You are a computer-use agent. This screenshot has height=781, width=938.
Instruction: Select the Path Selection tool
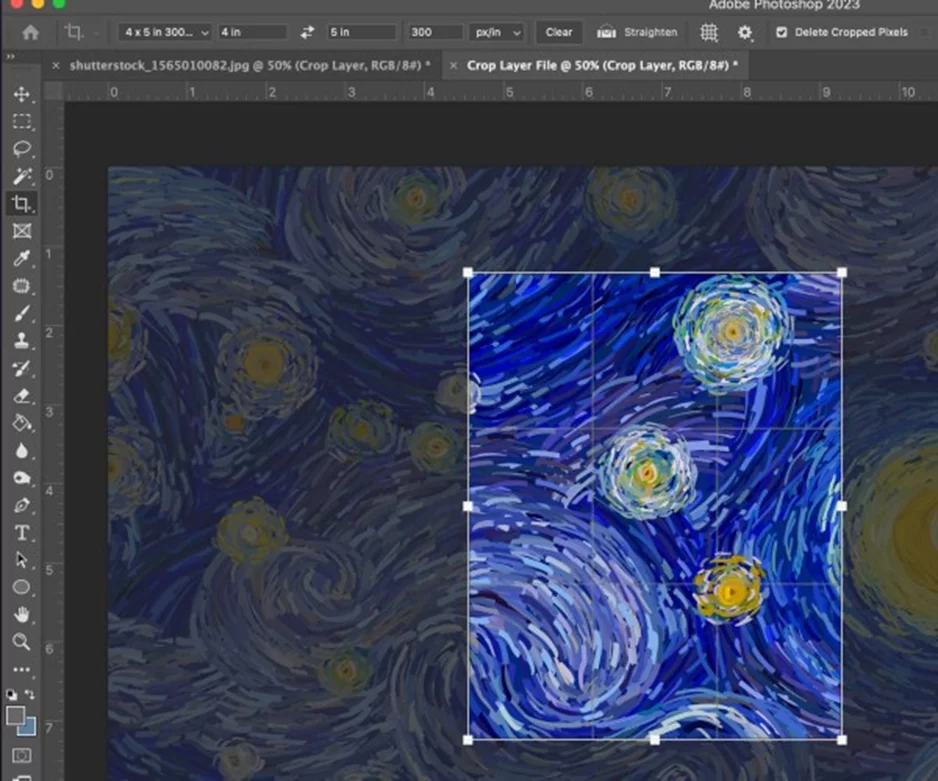(22, 560)
